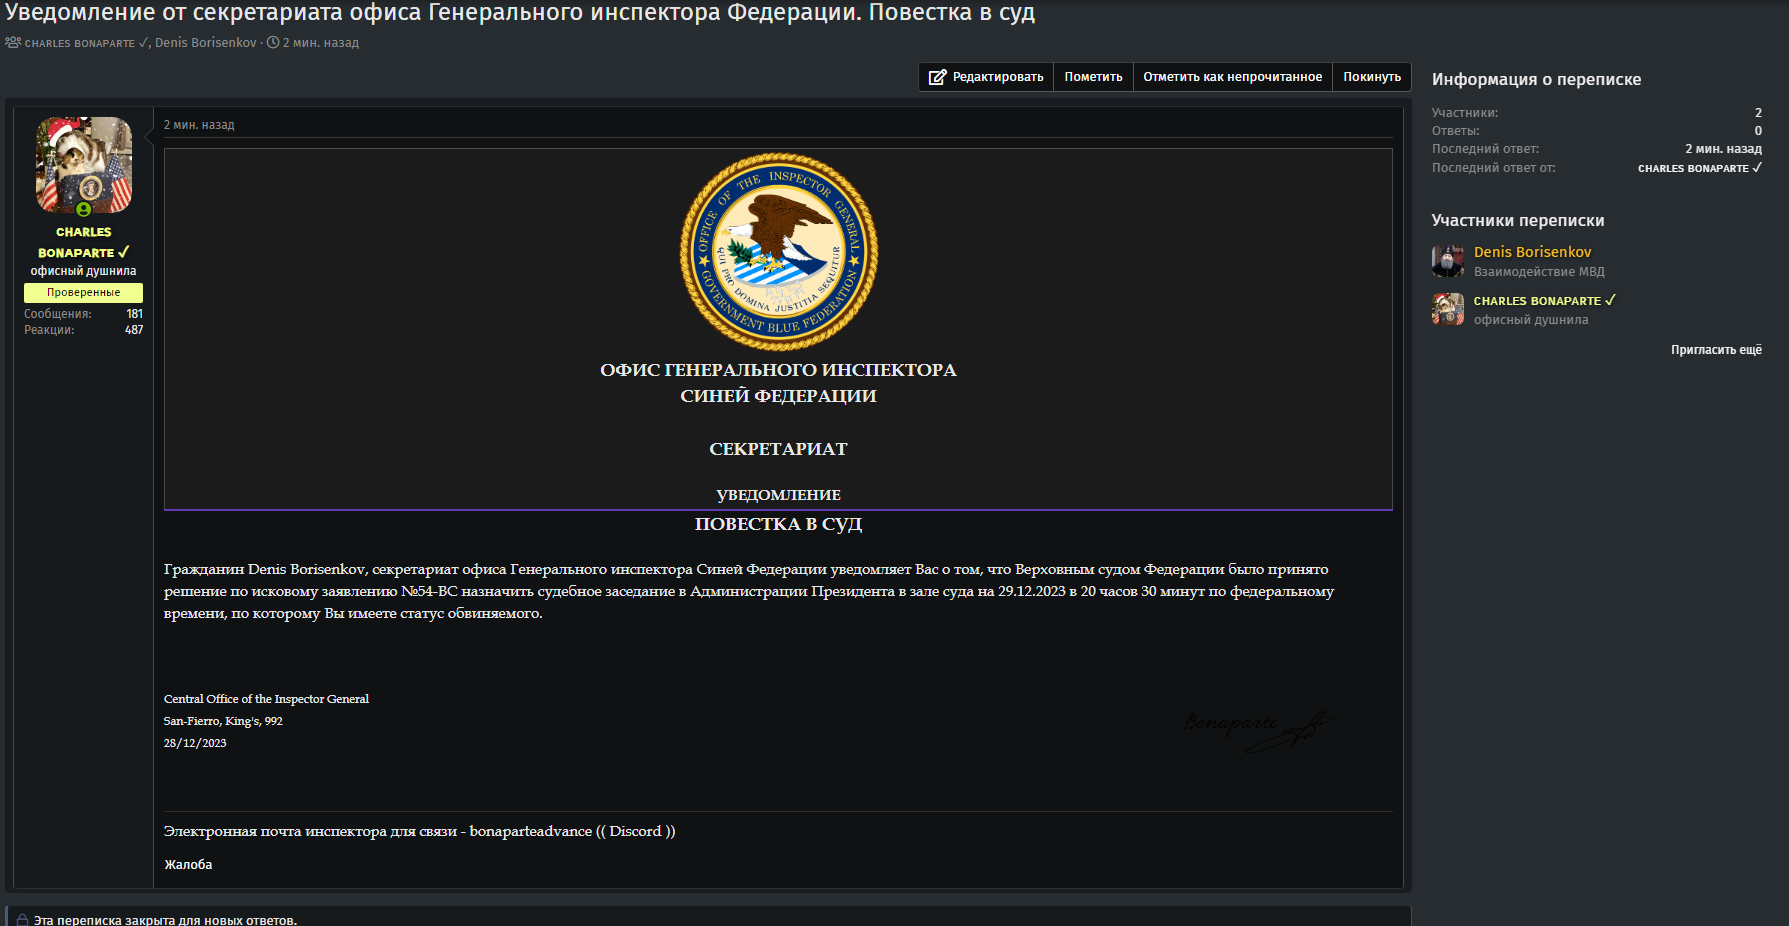This screenshot has height=926, width=1789.
Task: Open CHARLES BONAPARTE profile name under avatar
Action: click(84, 242)
